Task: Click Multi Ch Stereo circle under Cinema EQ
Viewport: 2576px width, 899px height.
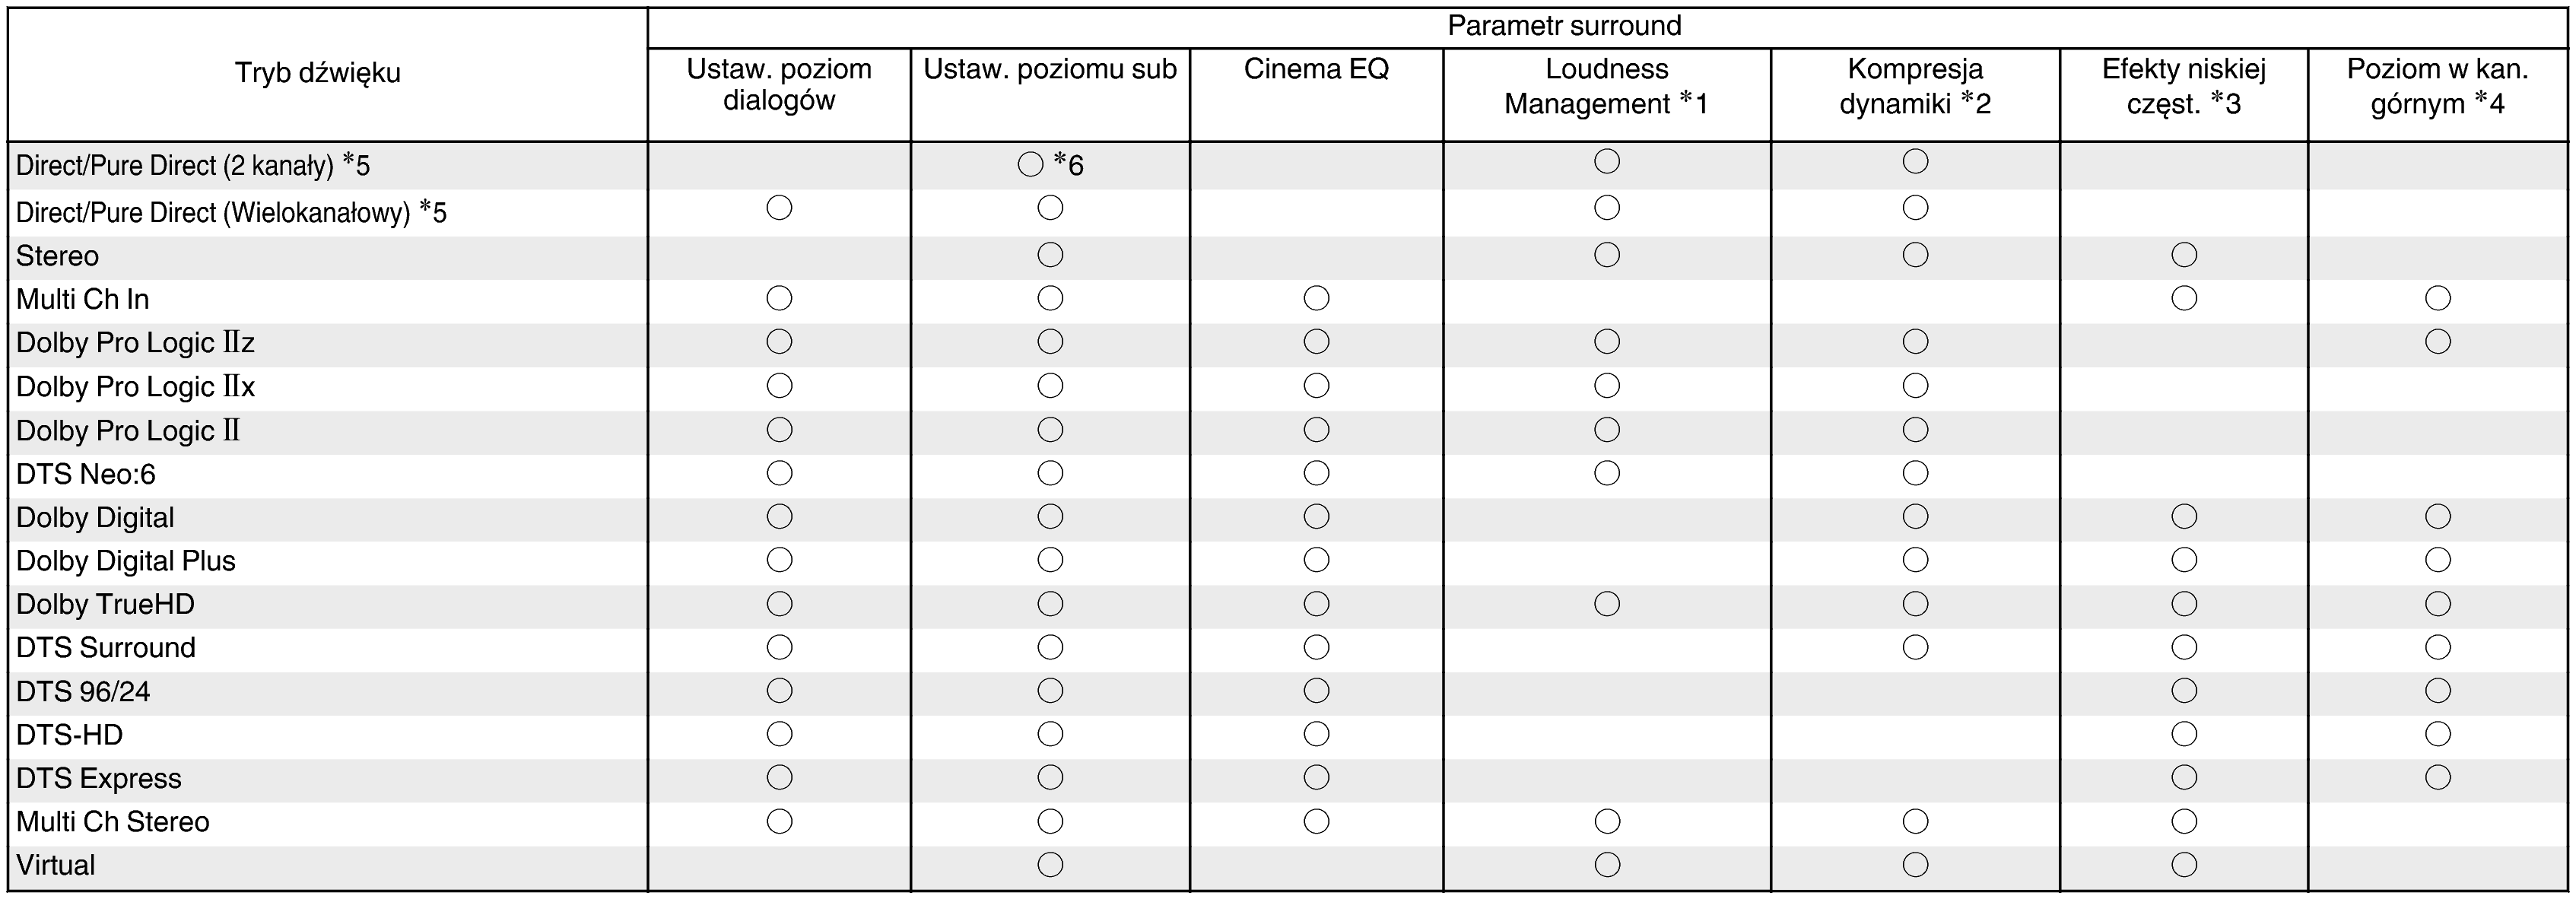Action: pyautogui.click(x=1317, y=822)
